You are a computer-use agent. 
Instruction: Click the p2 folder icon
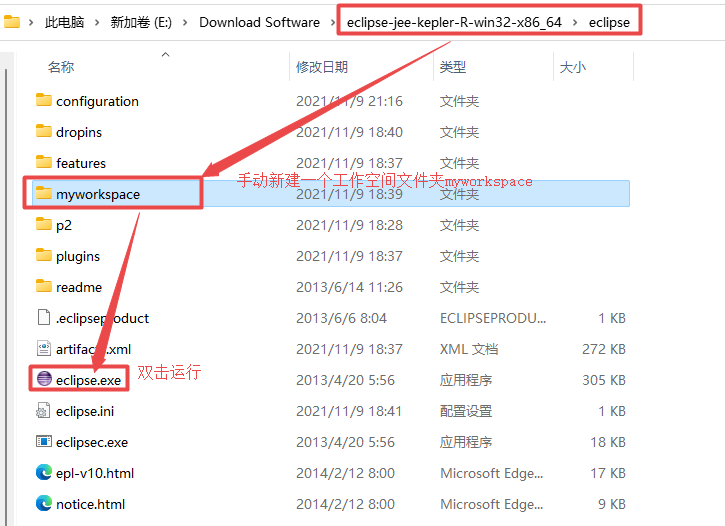point(43,224)
